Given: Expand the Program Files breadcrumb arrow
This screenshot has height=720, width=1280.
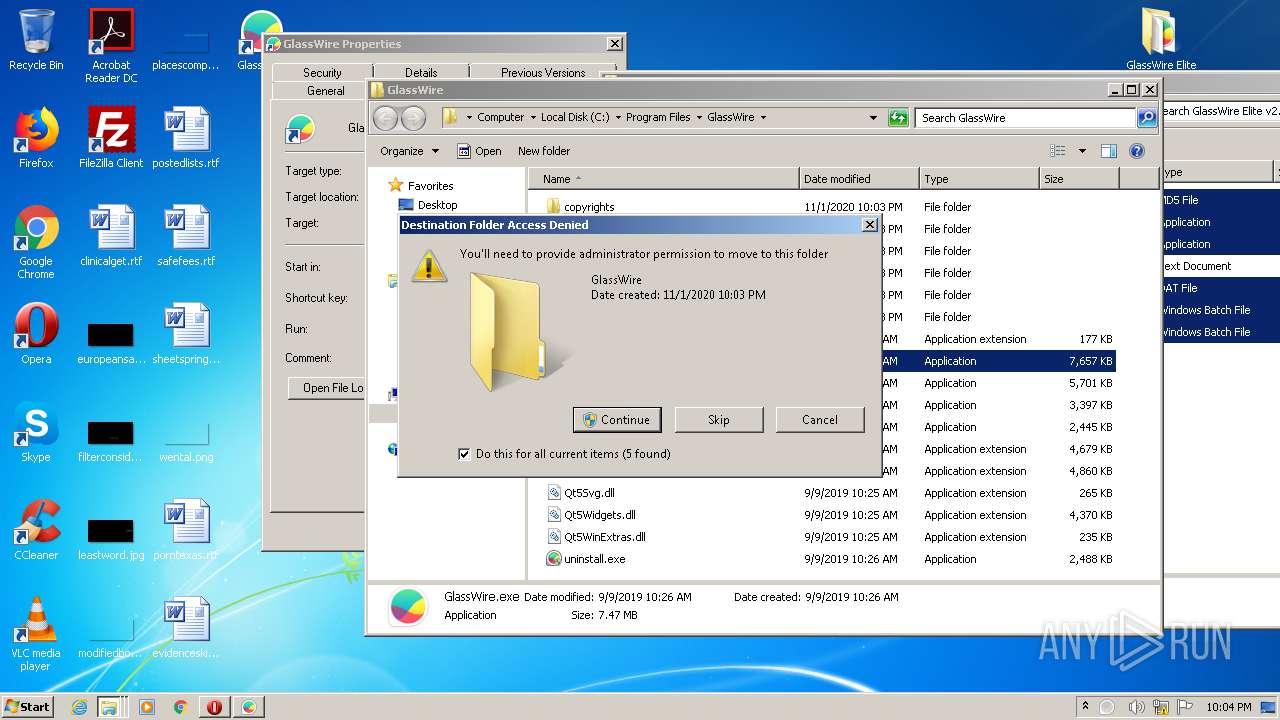Looking at the screenshot, I should click(x=699, y=117).
